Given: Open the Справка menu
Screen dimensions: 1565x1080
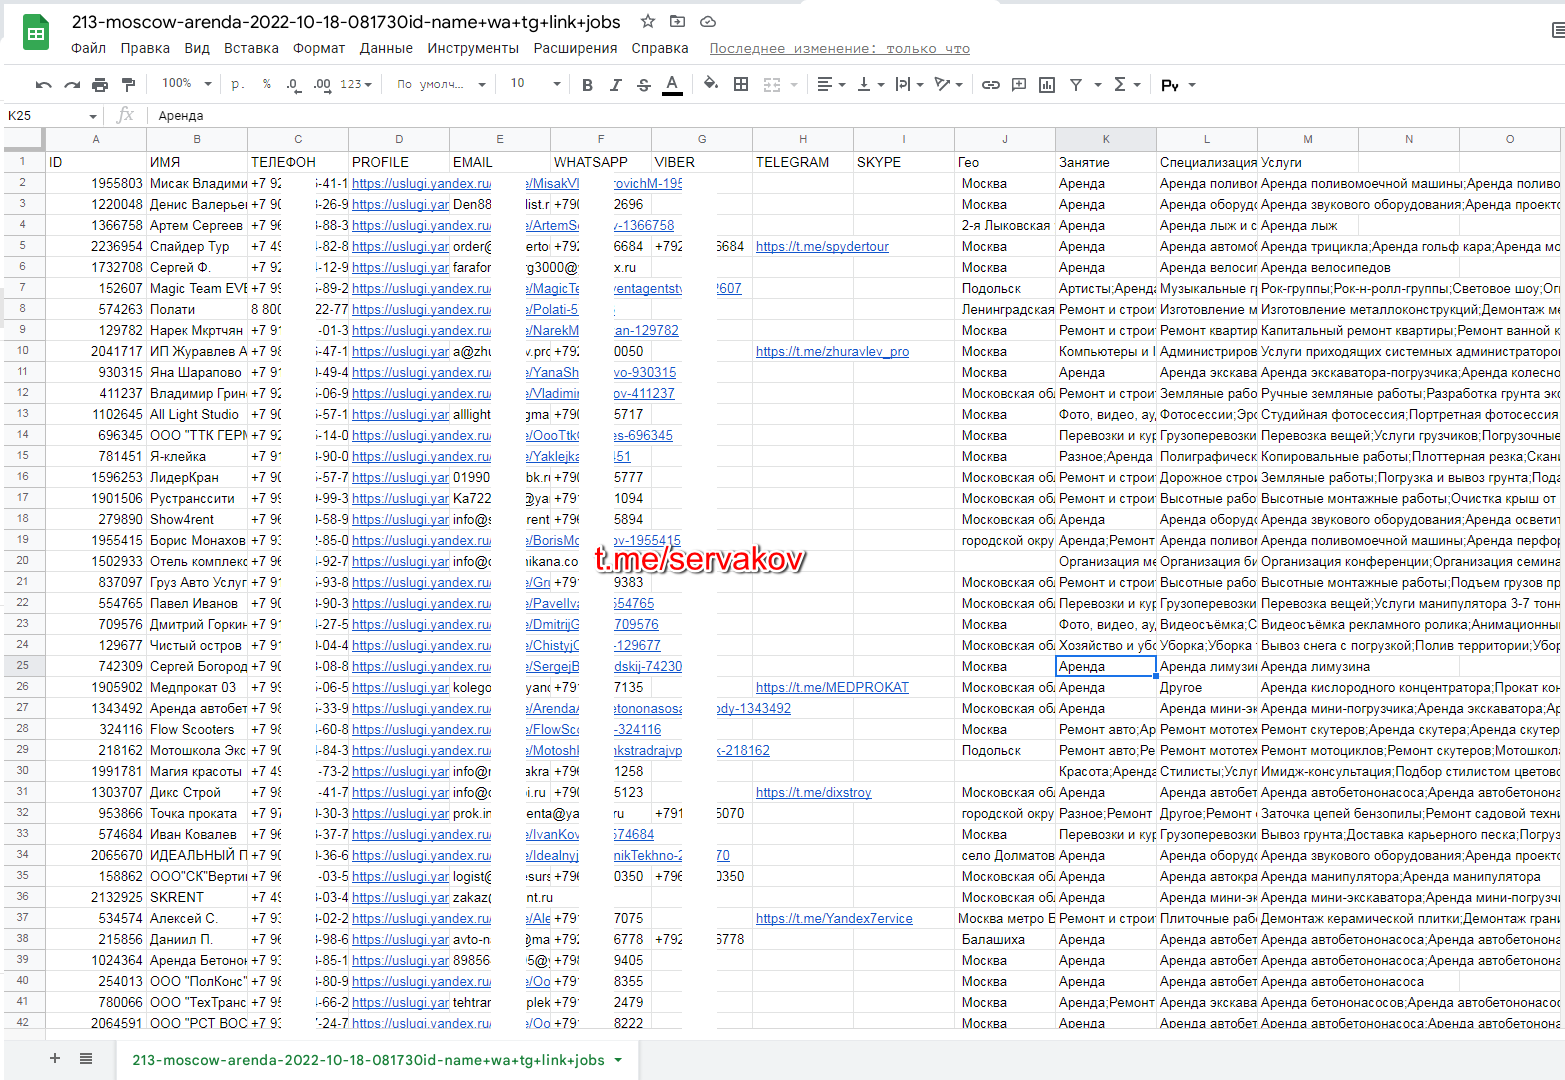Looking at the screenshot, I should pos(660,48).
